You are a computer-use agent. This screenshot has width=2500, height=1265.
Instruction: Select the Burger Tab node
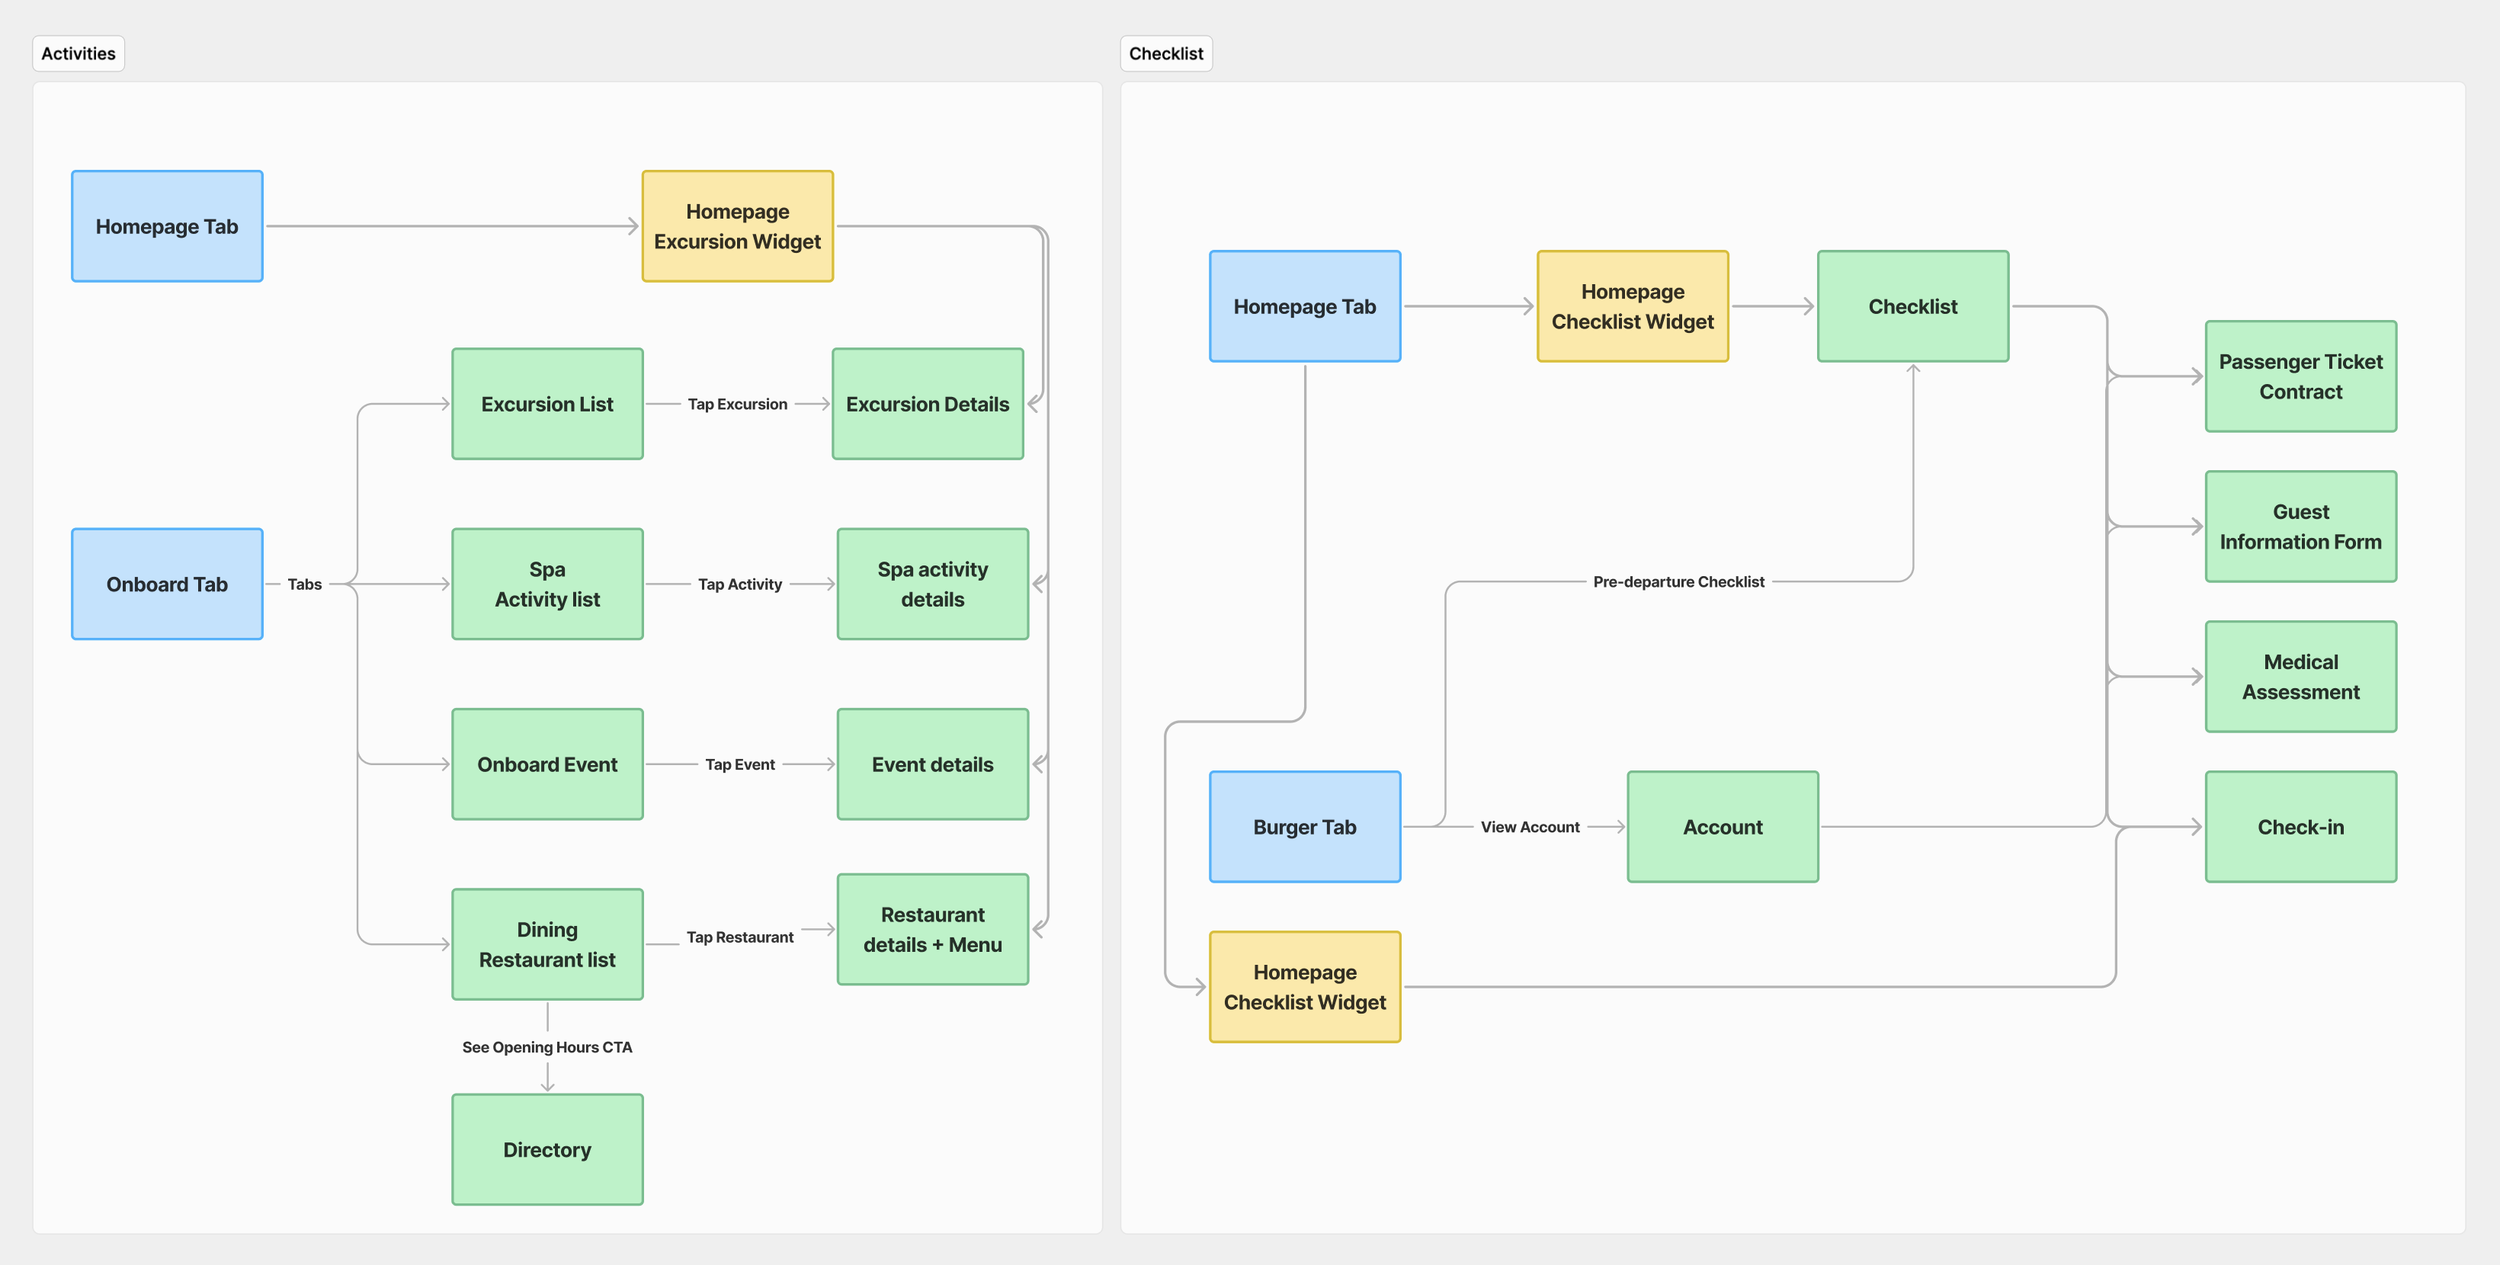pyautogui.click(x=1305, y=826)
